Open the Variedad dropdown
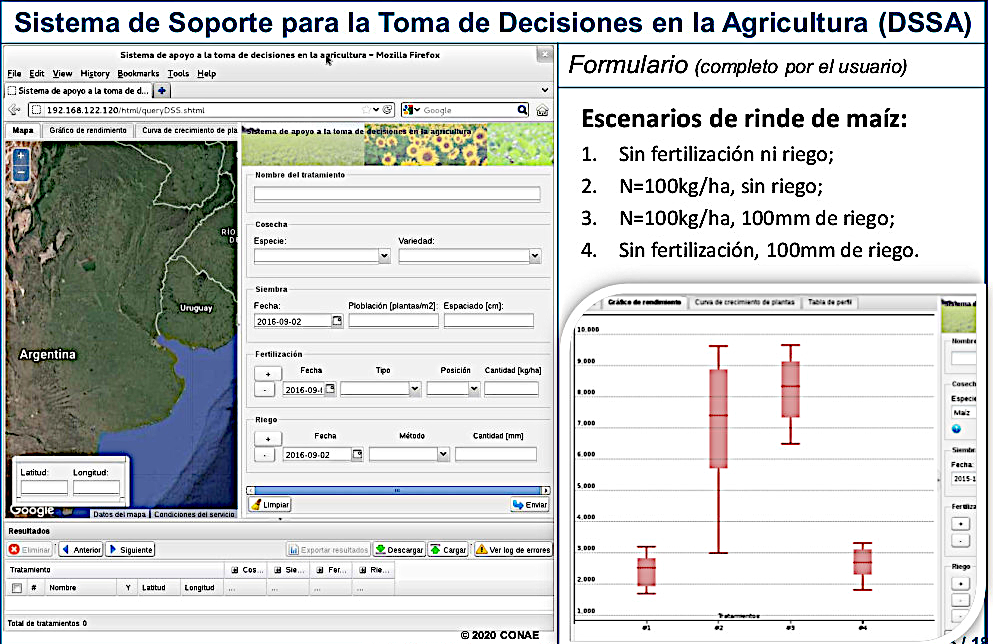993x644 pixels. (535, 256)
